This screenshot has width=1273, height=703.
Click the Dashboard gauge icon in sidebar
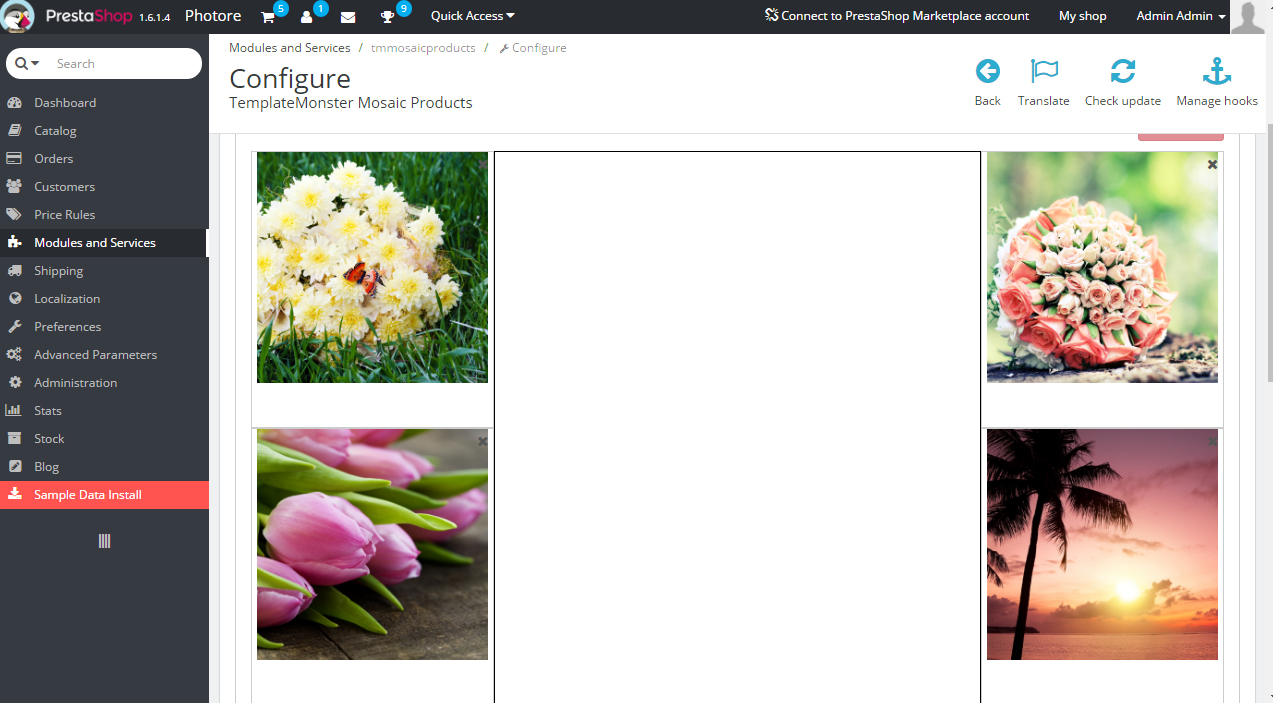(x=15, y=103)
